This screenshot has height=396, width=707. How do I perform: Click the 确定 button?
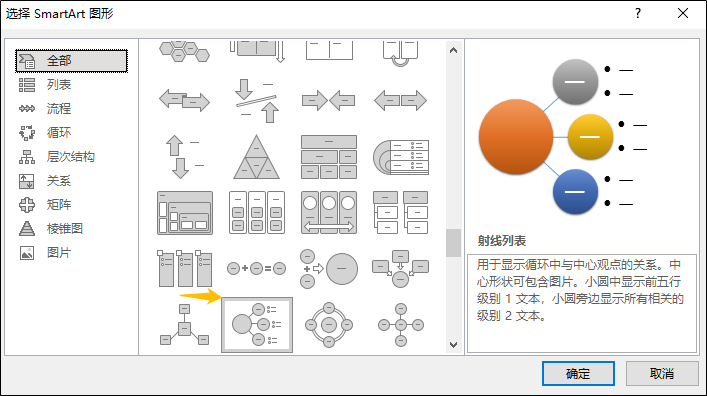[578, 373]
